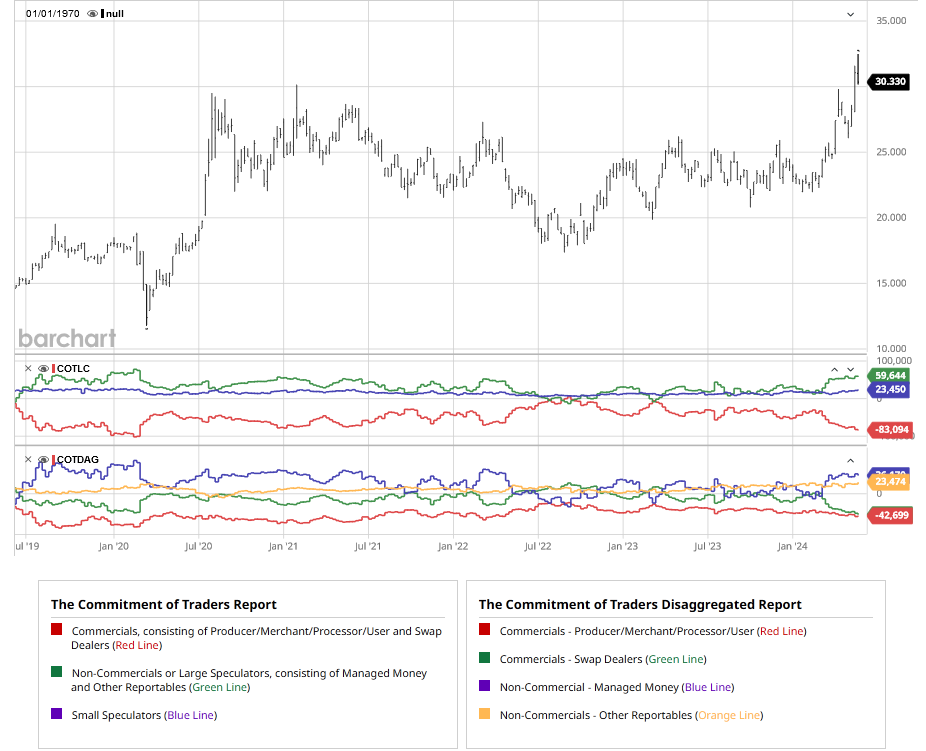The width and height of the screenshot is (926, 751).
Task: Click The Commitment of Traders Report heading
Action: [x=164, y=604]
